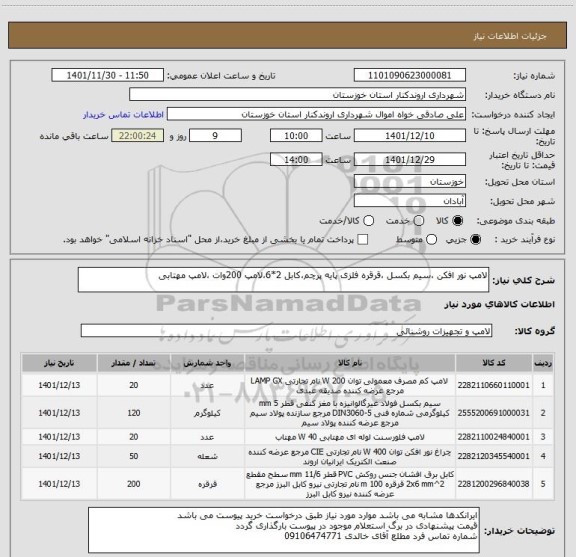The width and height of the screenshot is (576, 557).
Task: Select the جزیی purchase type radio
Action: coord(476,240)
